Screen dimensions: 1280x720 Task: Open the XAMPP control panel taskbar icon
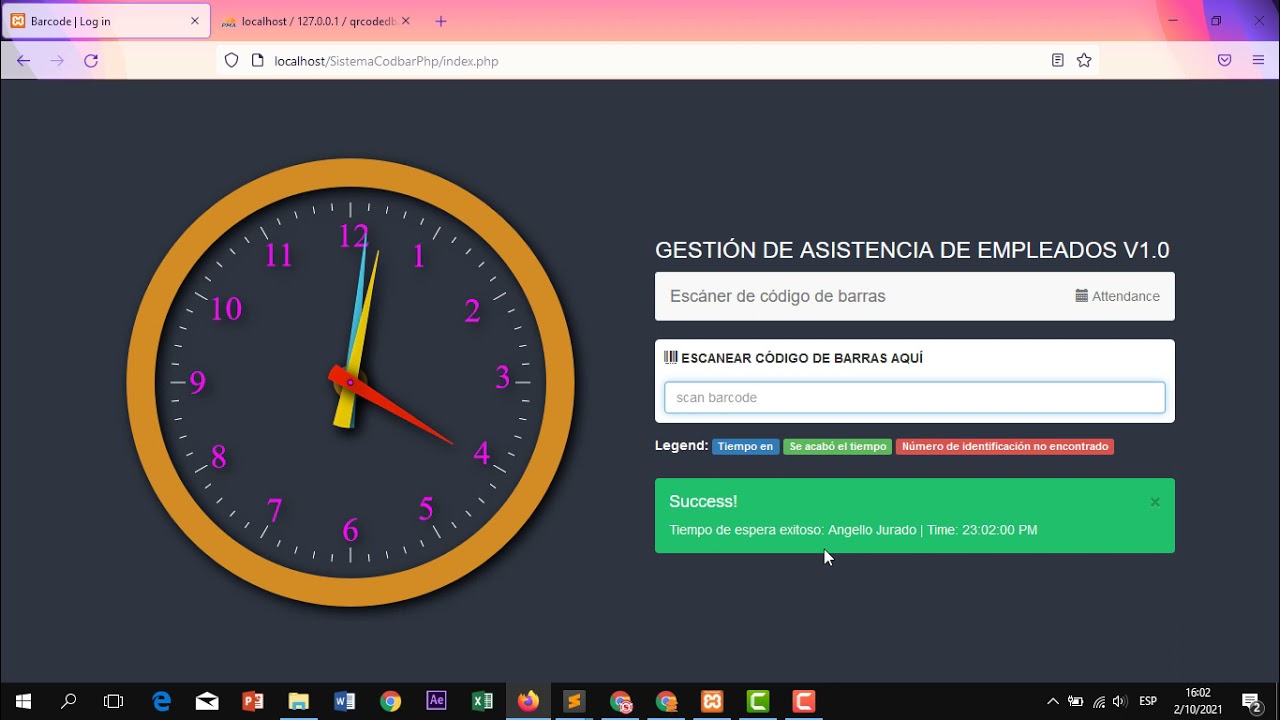(712, 701)
